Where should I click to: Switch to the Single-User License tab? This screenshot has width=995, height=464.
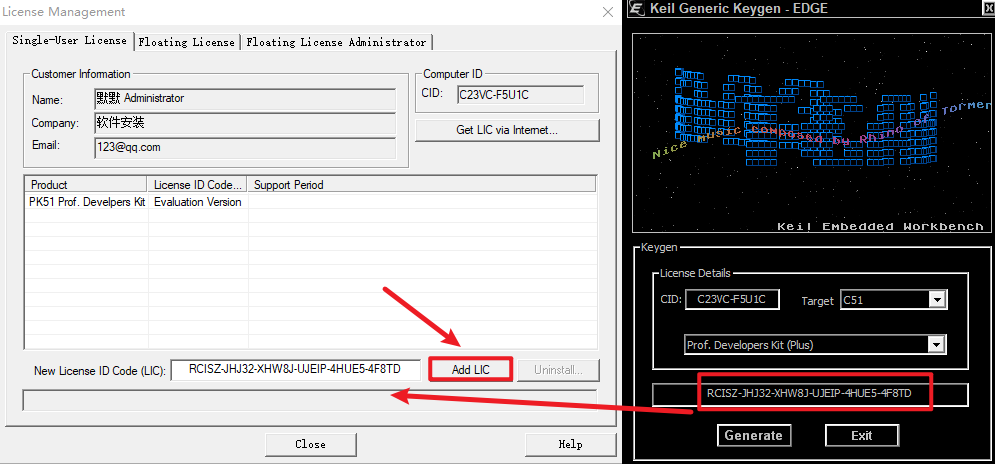[x=70, y=41]
